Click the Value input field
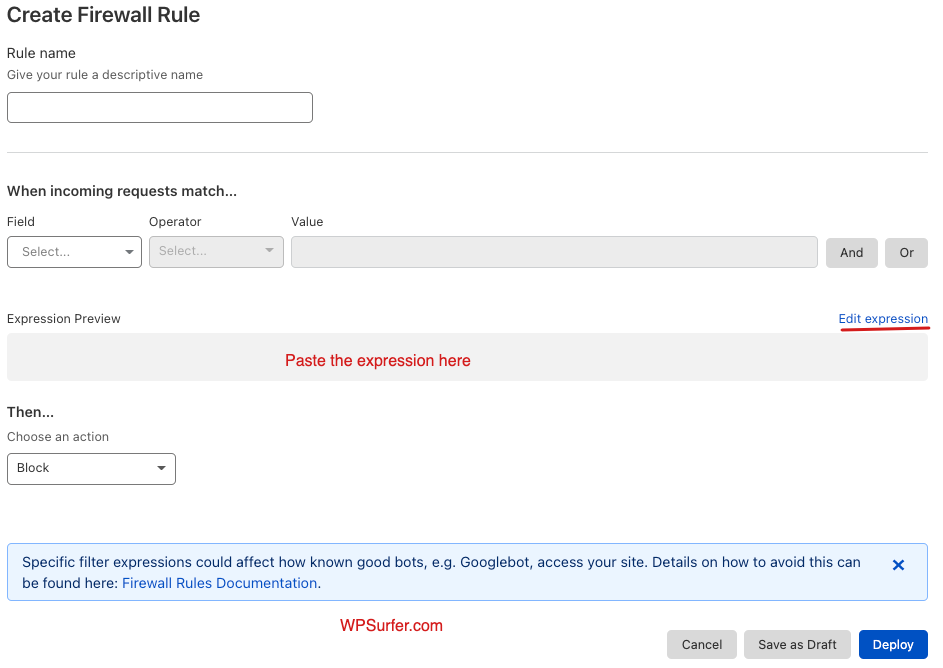The height and width of the screenshot is (668, 943). (x=554, y=252)
